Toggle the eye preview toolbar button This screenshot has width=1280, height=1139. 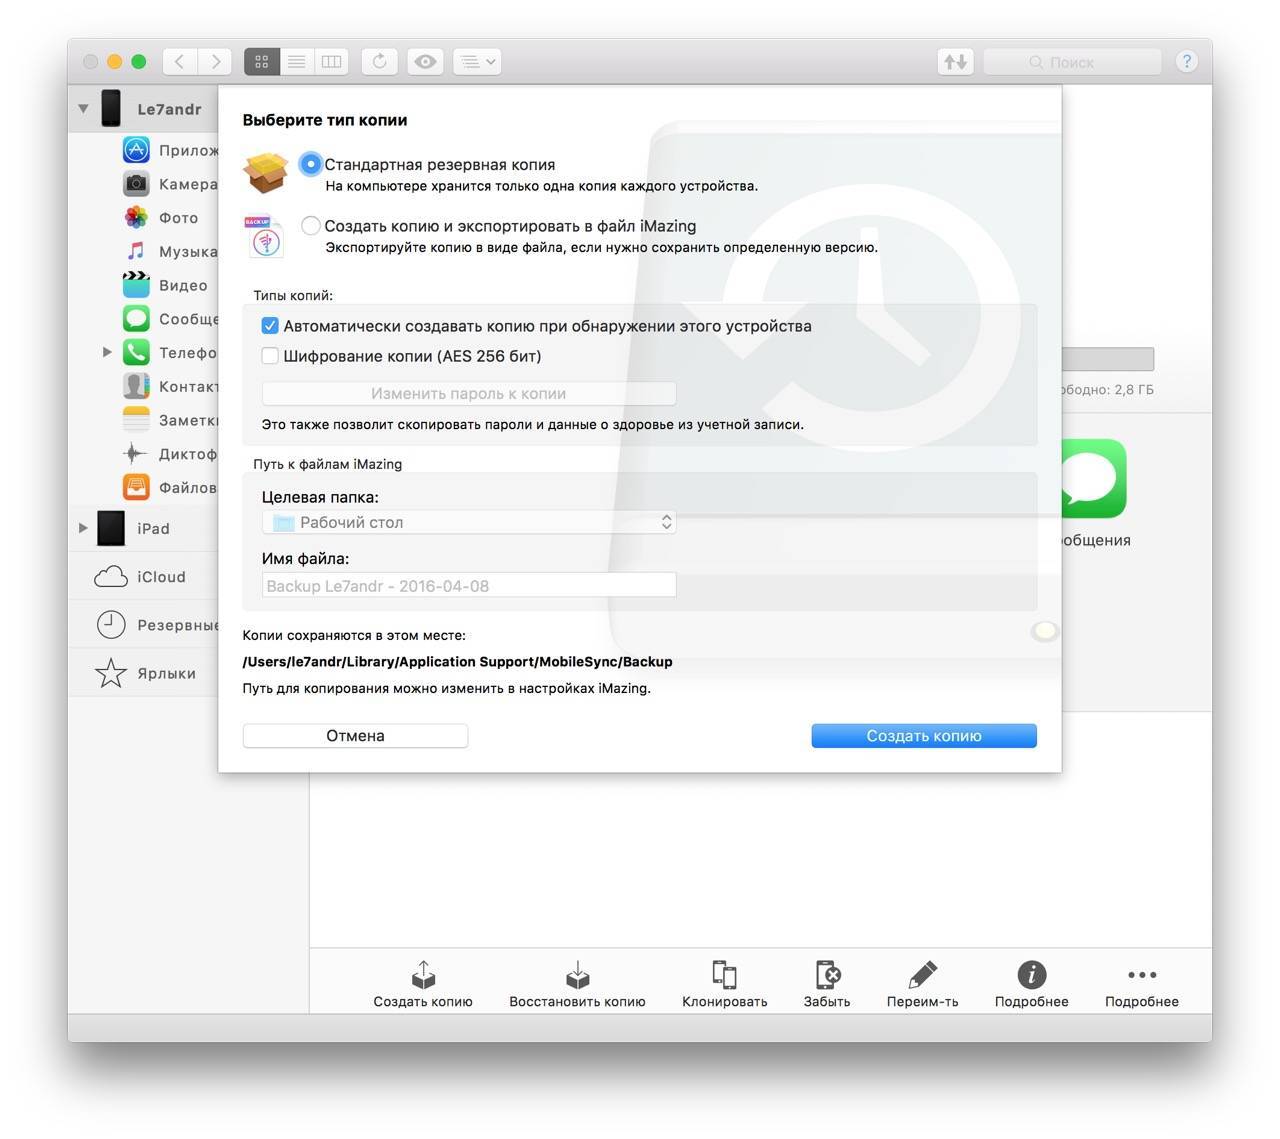[426, 61]
